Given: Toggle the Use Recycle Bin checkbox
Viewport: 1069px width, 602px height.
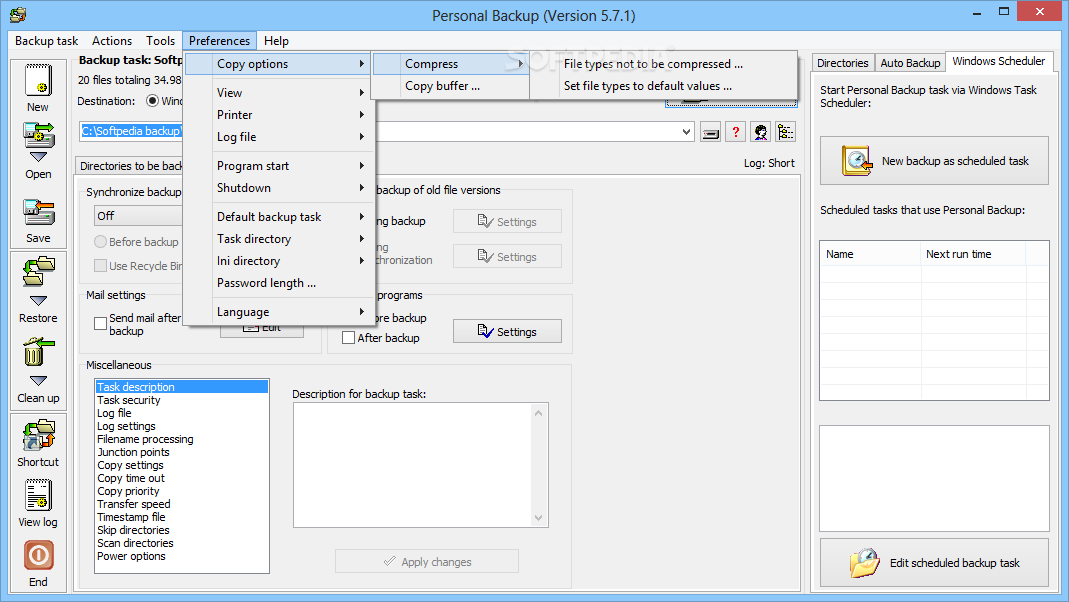Looking at the screenshot, I should point(100,265).
